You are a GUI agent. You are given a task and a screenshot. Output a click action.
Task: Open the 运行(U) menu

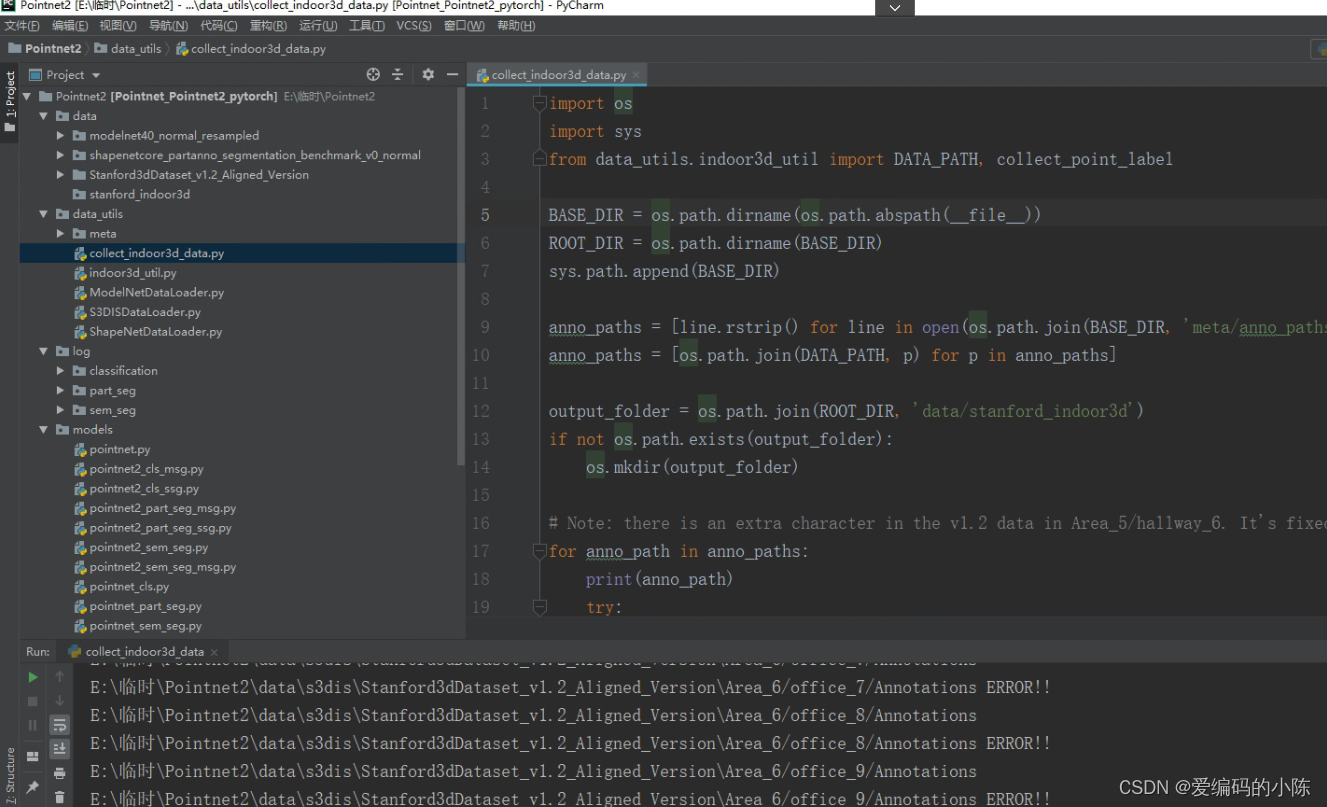coord(318,25)
